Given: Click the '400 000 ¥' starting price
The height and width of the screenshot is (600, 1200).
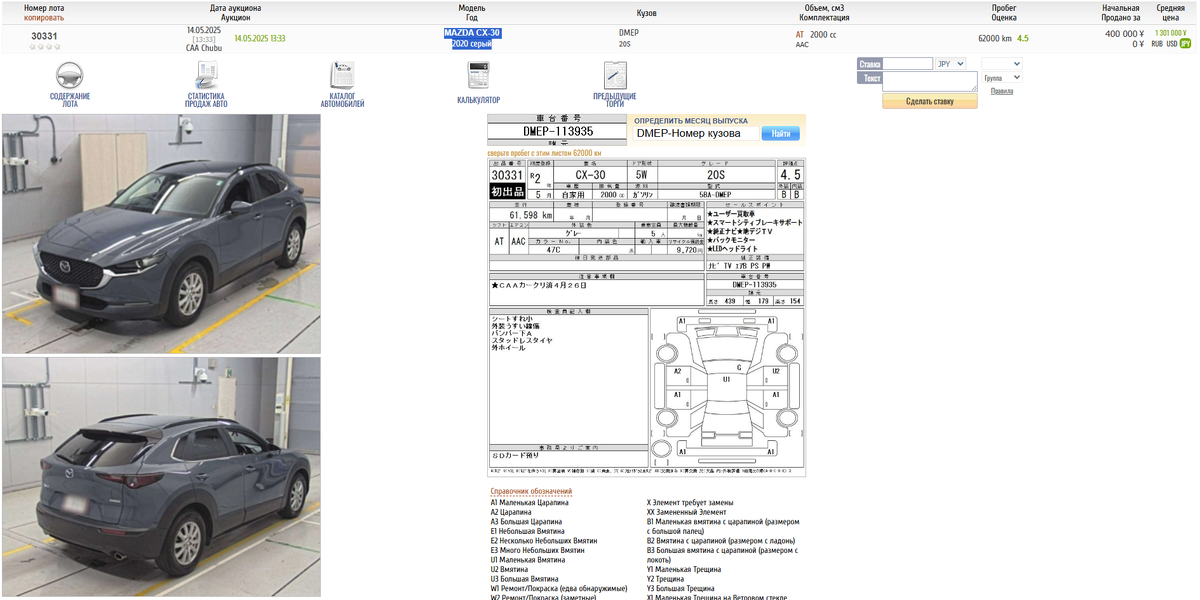Looking at the screenshot, I should point(1124,33).
